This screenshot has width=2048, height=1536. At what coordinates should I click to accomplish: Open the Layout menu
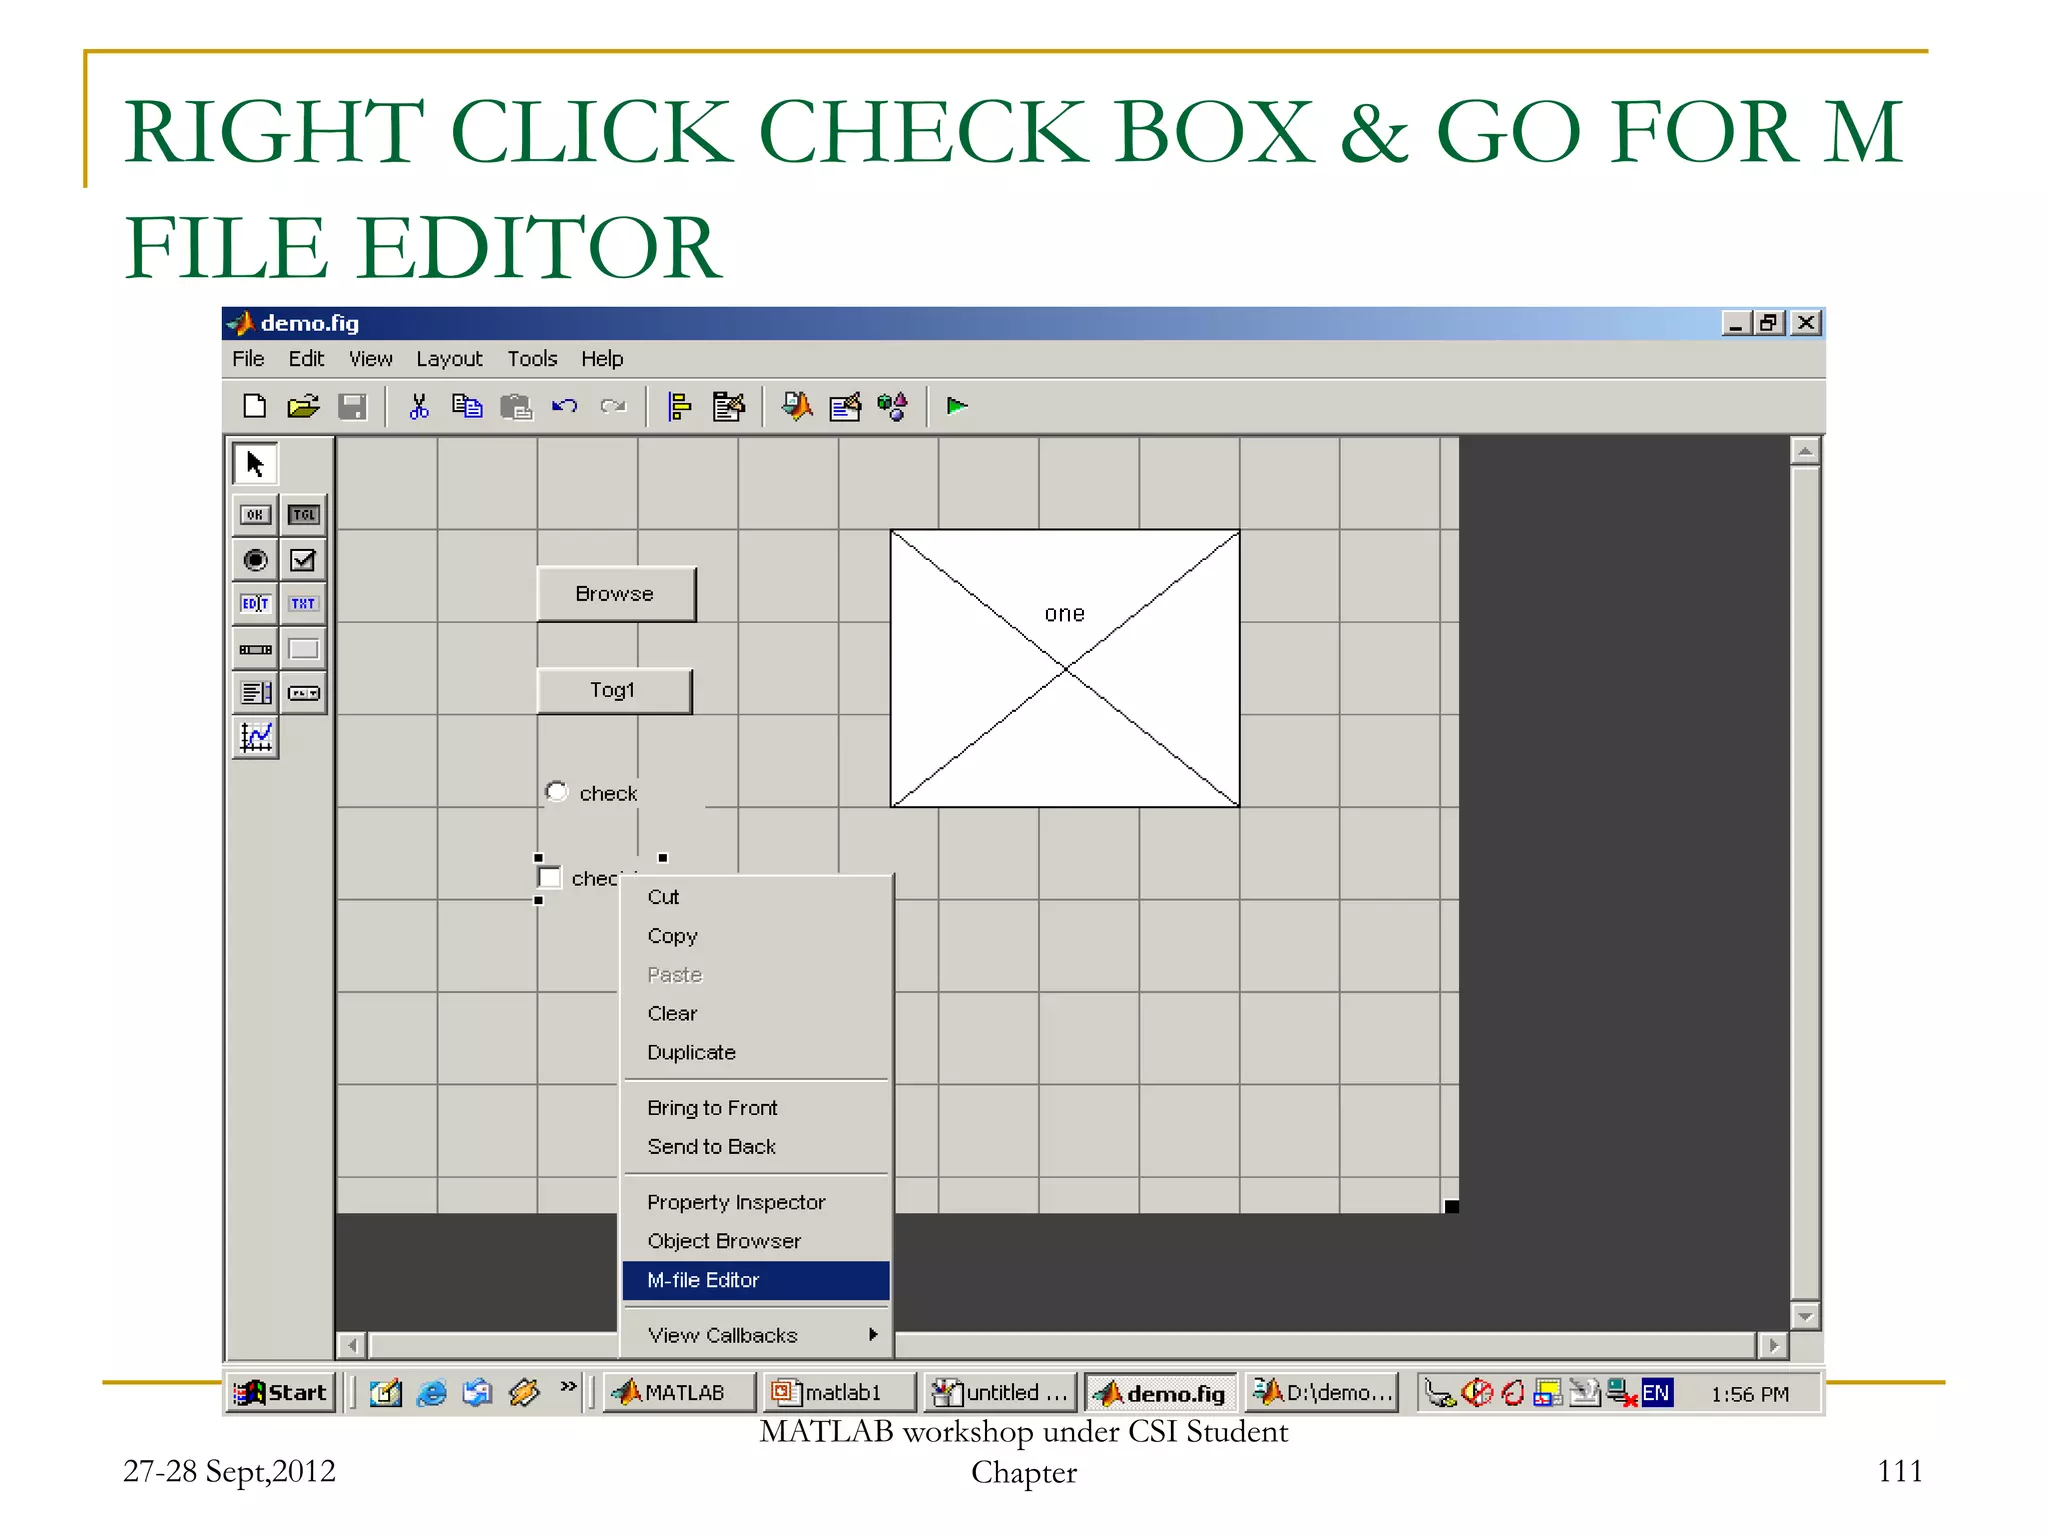pos(448,359)
